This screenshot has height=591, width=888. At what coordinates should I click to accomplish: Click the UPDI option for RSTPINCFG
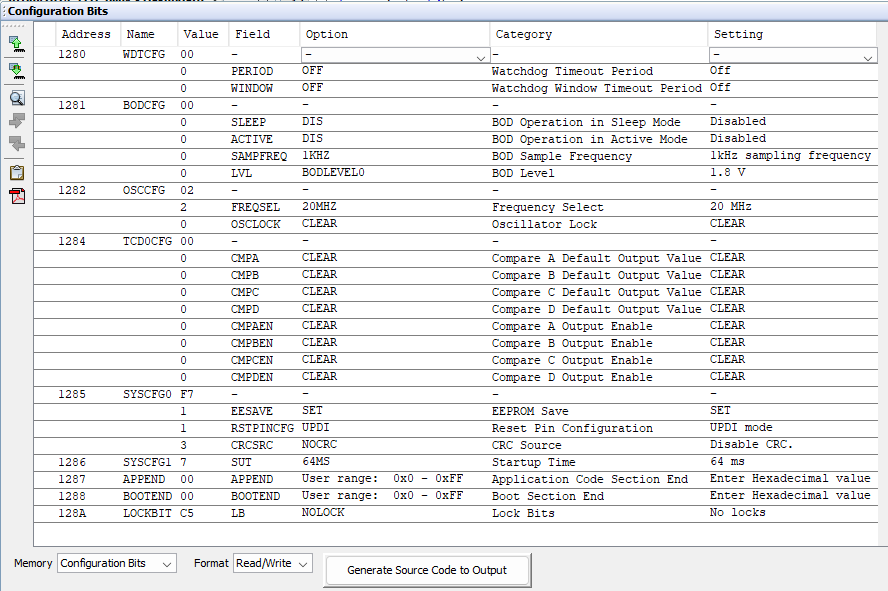(315, 427)
